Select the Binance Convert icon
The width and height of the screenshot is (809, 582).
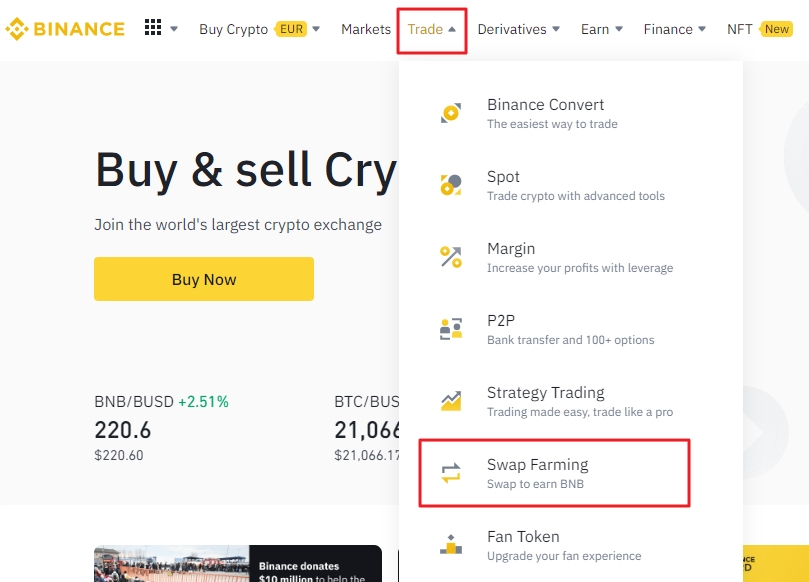coord(450,112)
